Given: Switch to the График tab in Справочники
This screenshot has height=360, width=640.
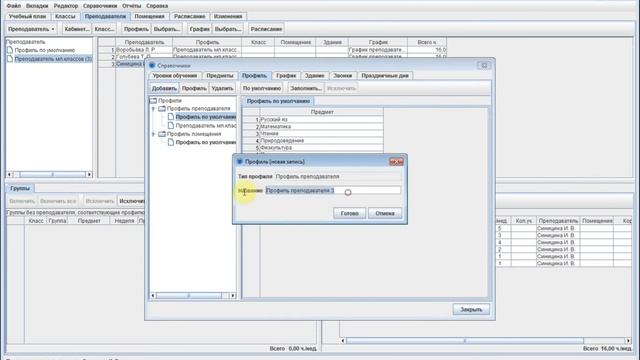Looking at the screenshot, I should click(x=286, y=76).
